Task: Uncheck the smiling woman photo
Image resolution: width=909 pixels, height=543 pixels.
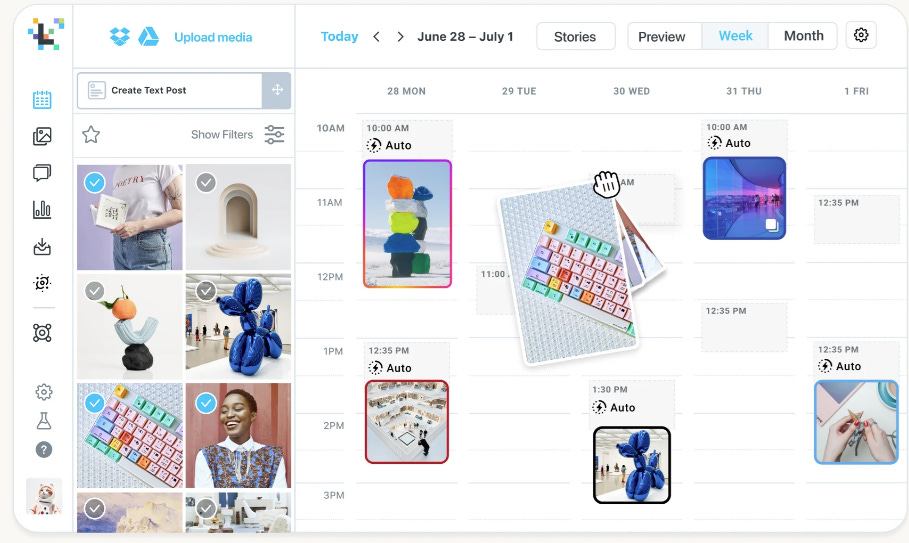Action: (x=206, y=403)
